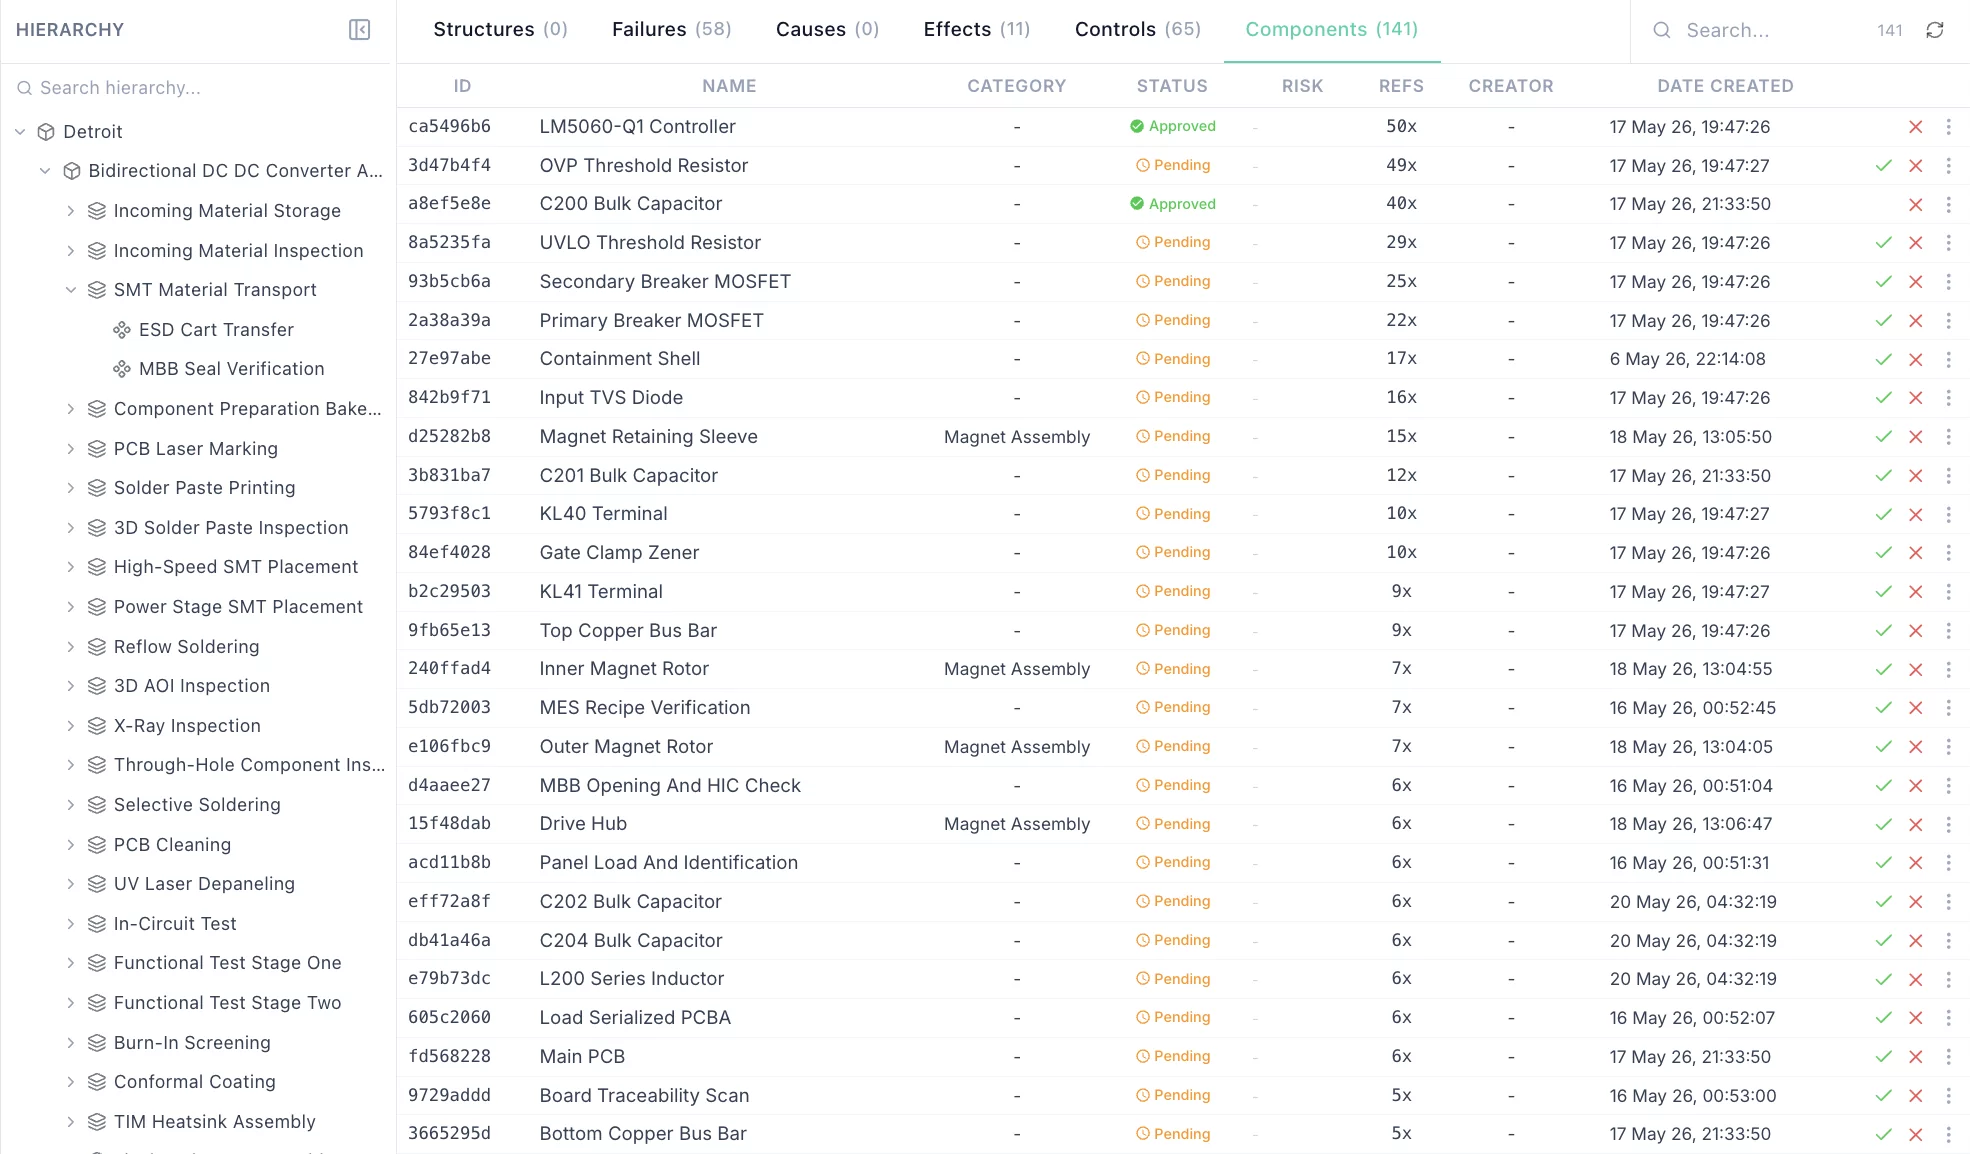Expand the Solder Paste Printing node

coord(70,488)
